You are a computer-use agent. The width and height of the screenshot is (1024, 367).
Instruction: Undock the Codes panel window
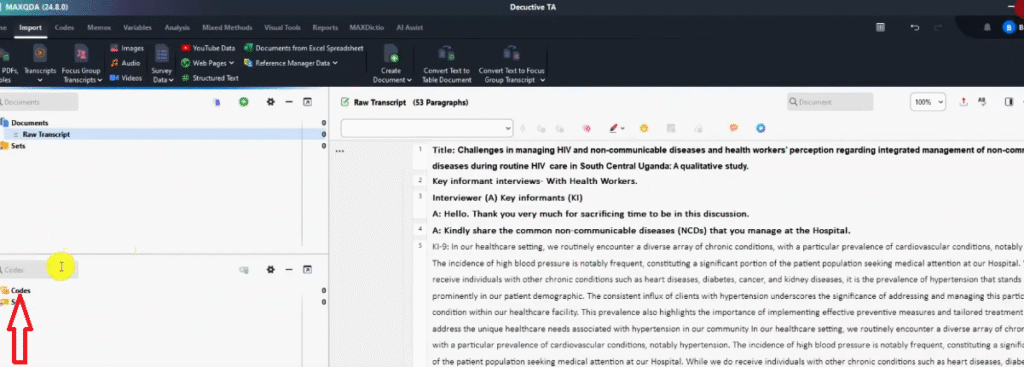pyautogui.click(x=308, y=269)
